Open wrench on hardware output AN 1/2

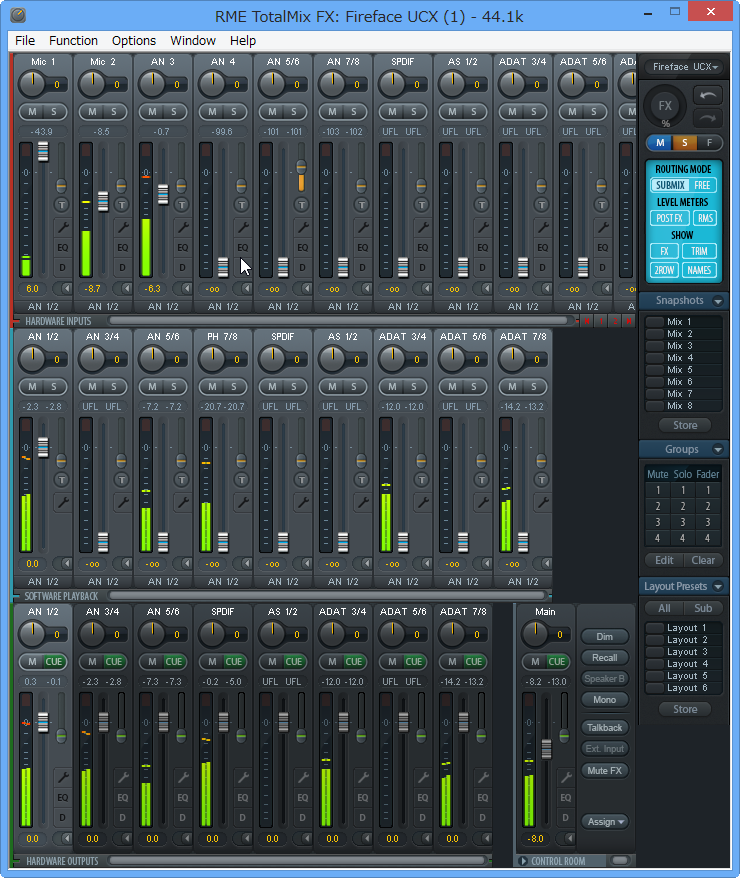click(62, 777)
